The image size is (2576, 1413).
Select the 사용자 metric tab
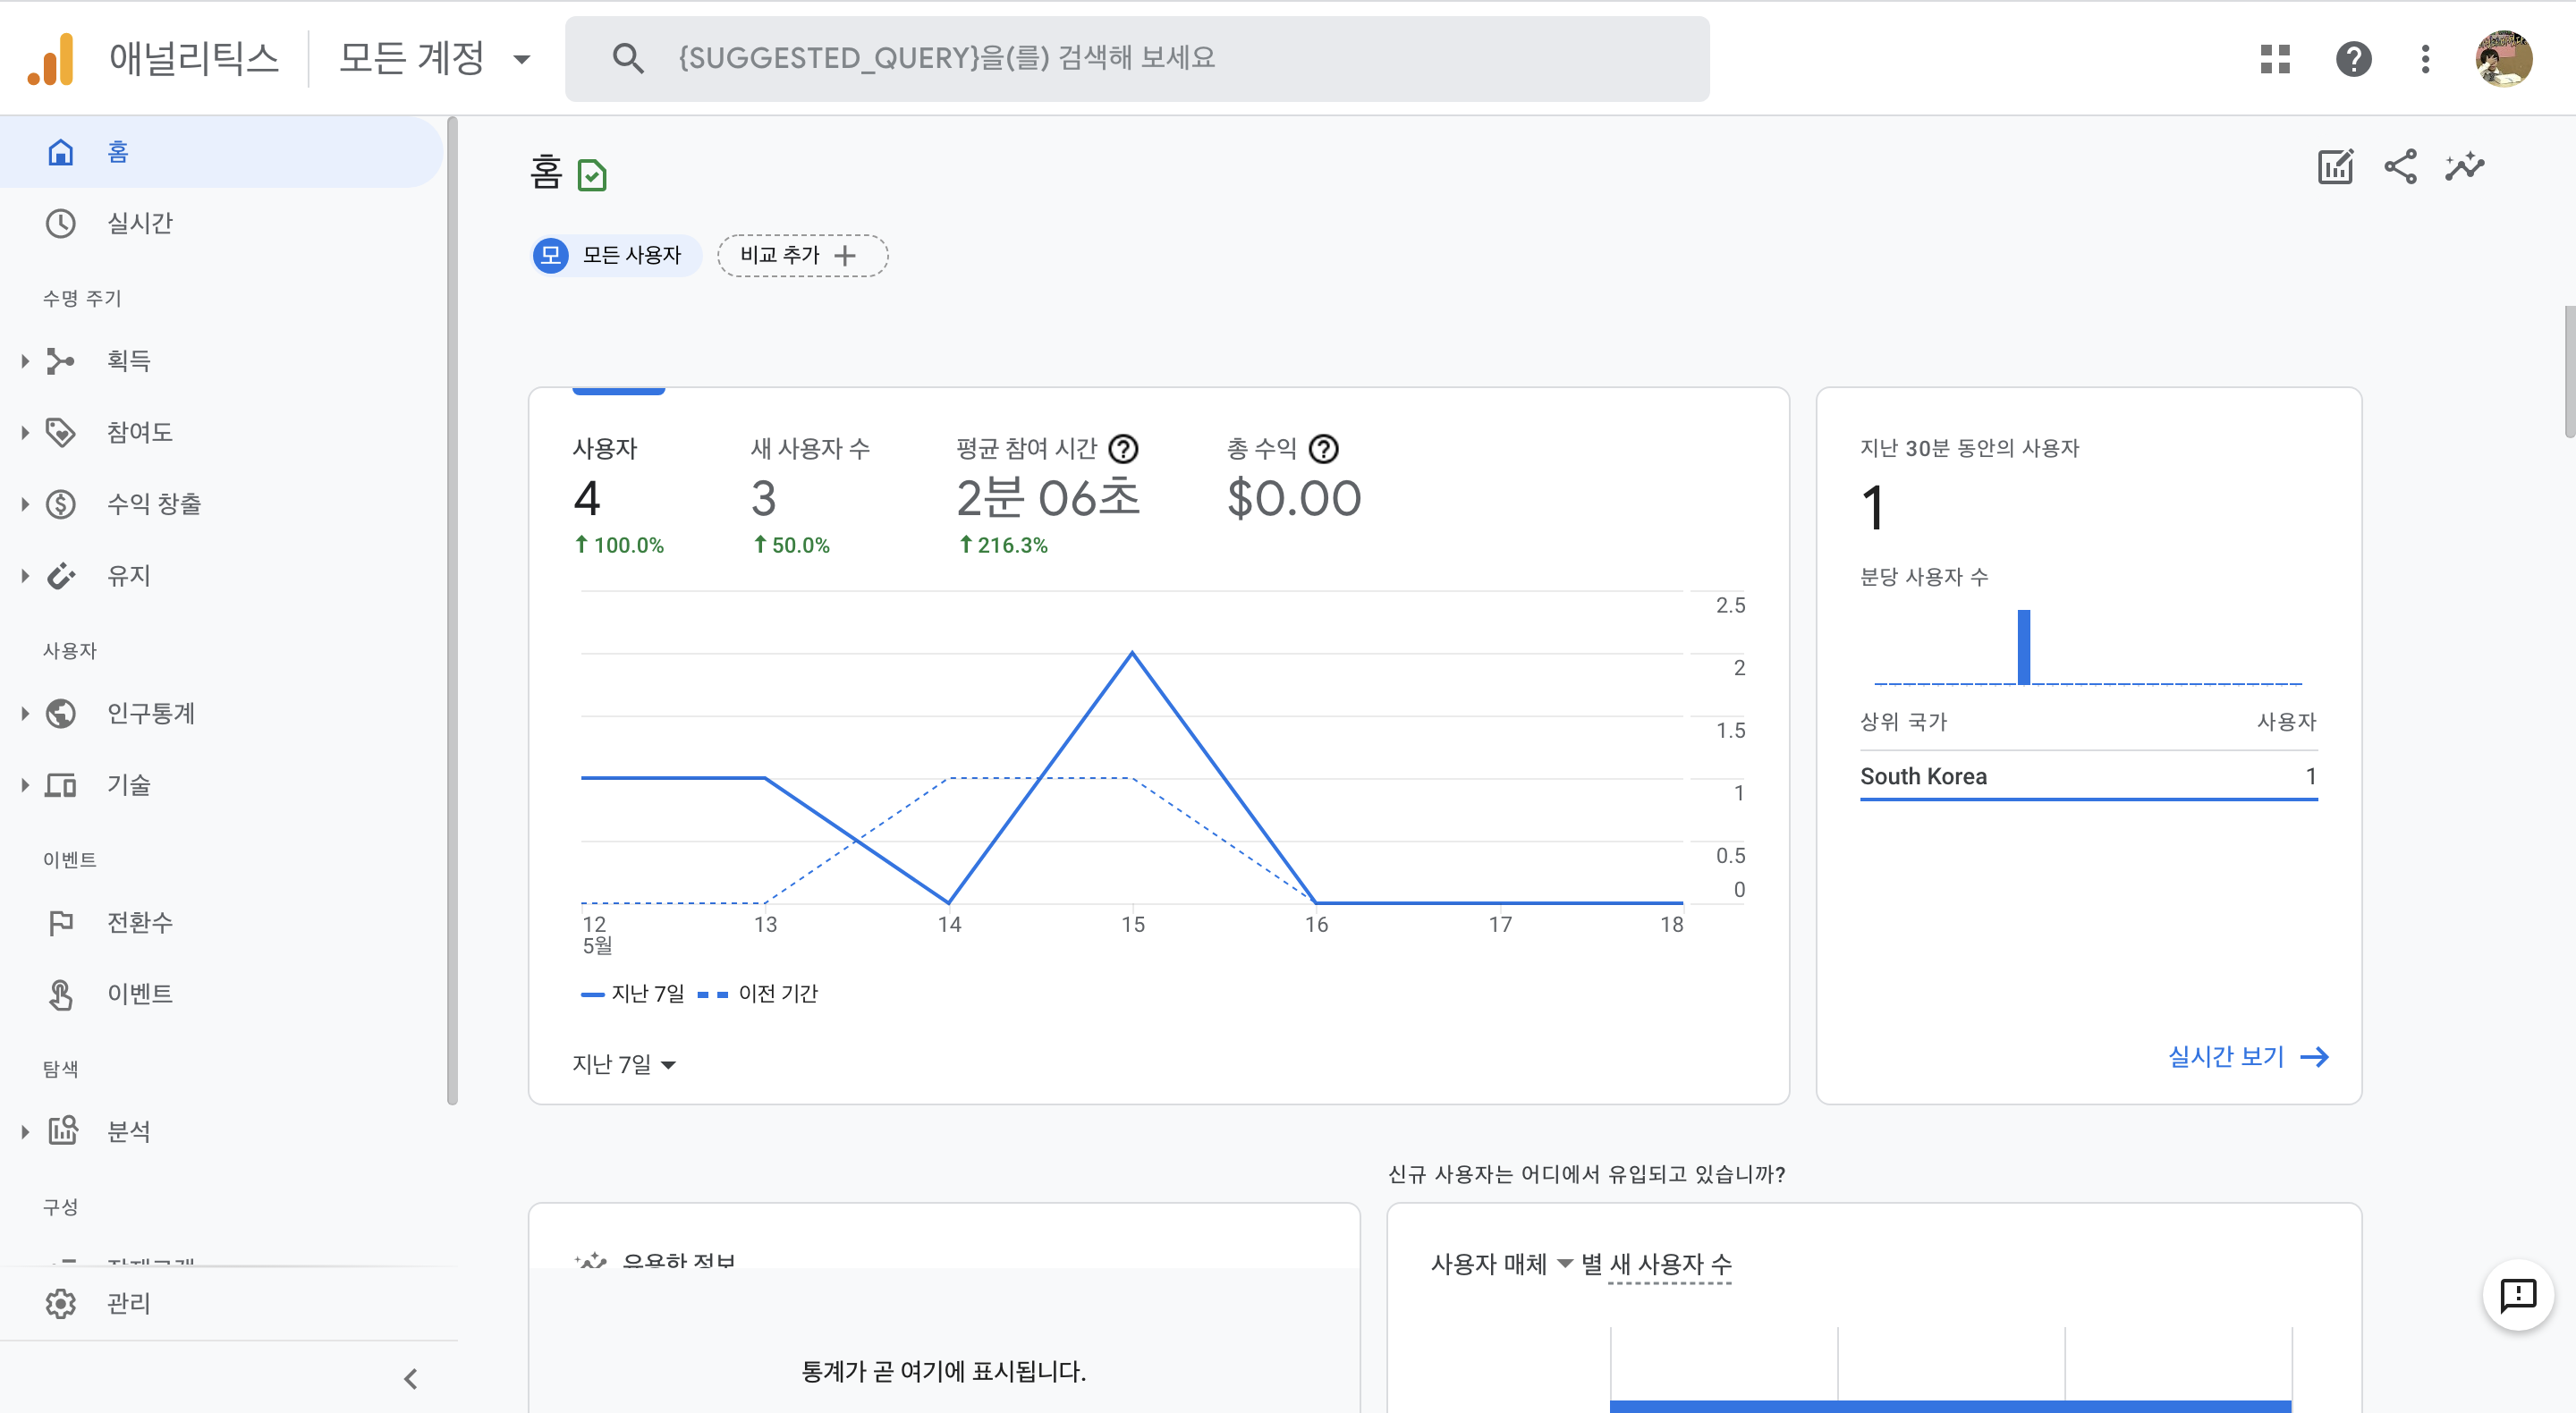click(618, 495)
